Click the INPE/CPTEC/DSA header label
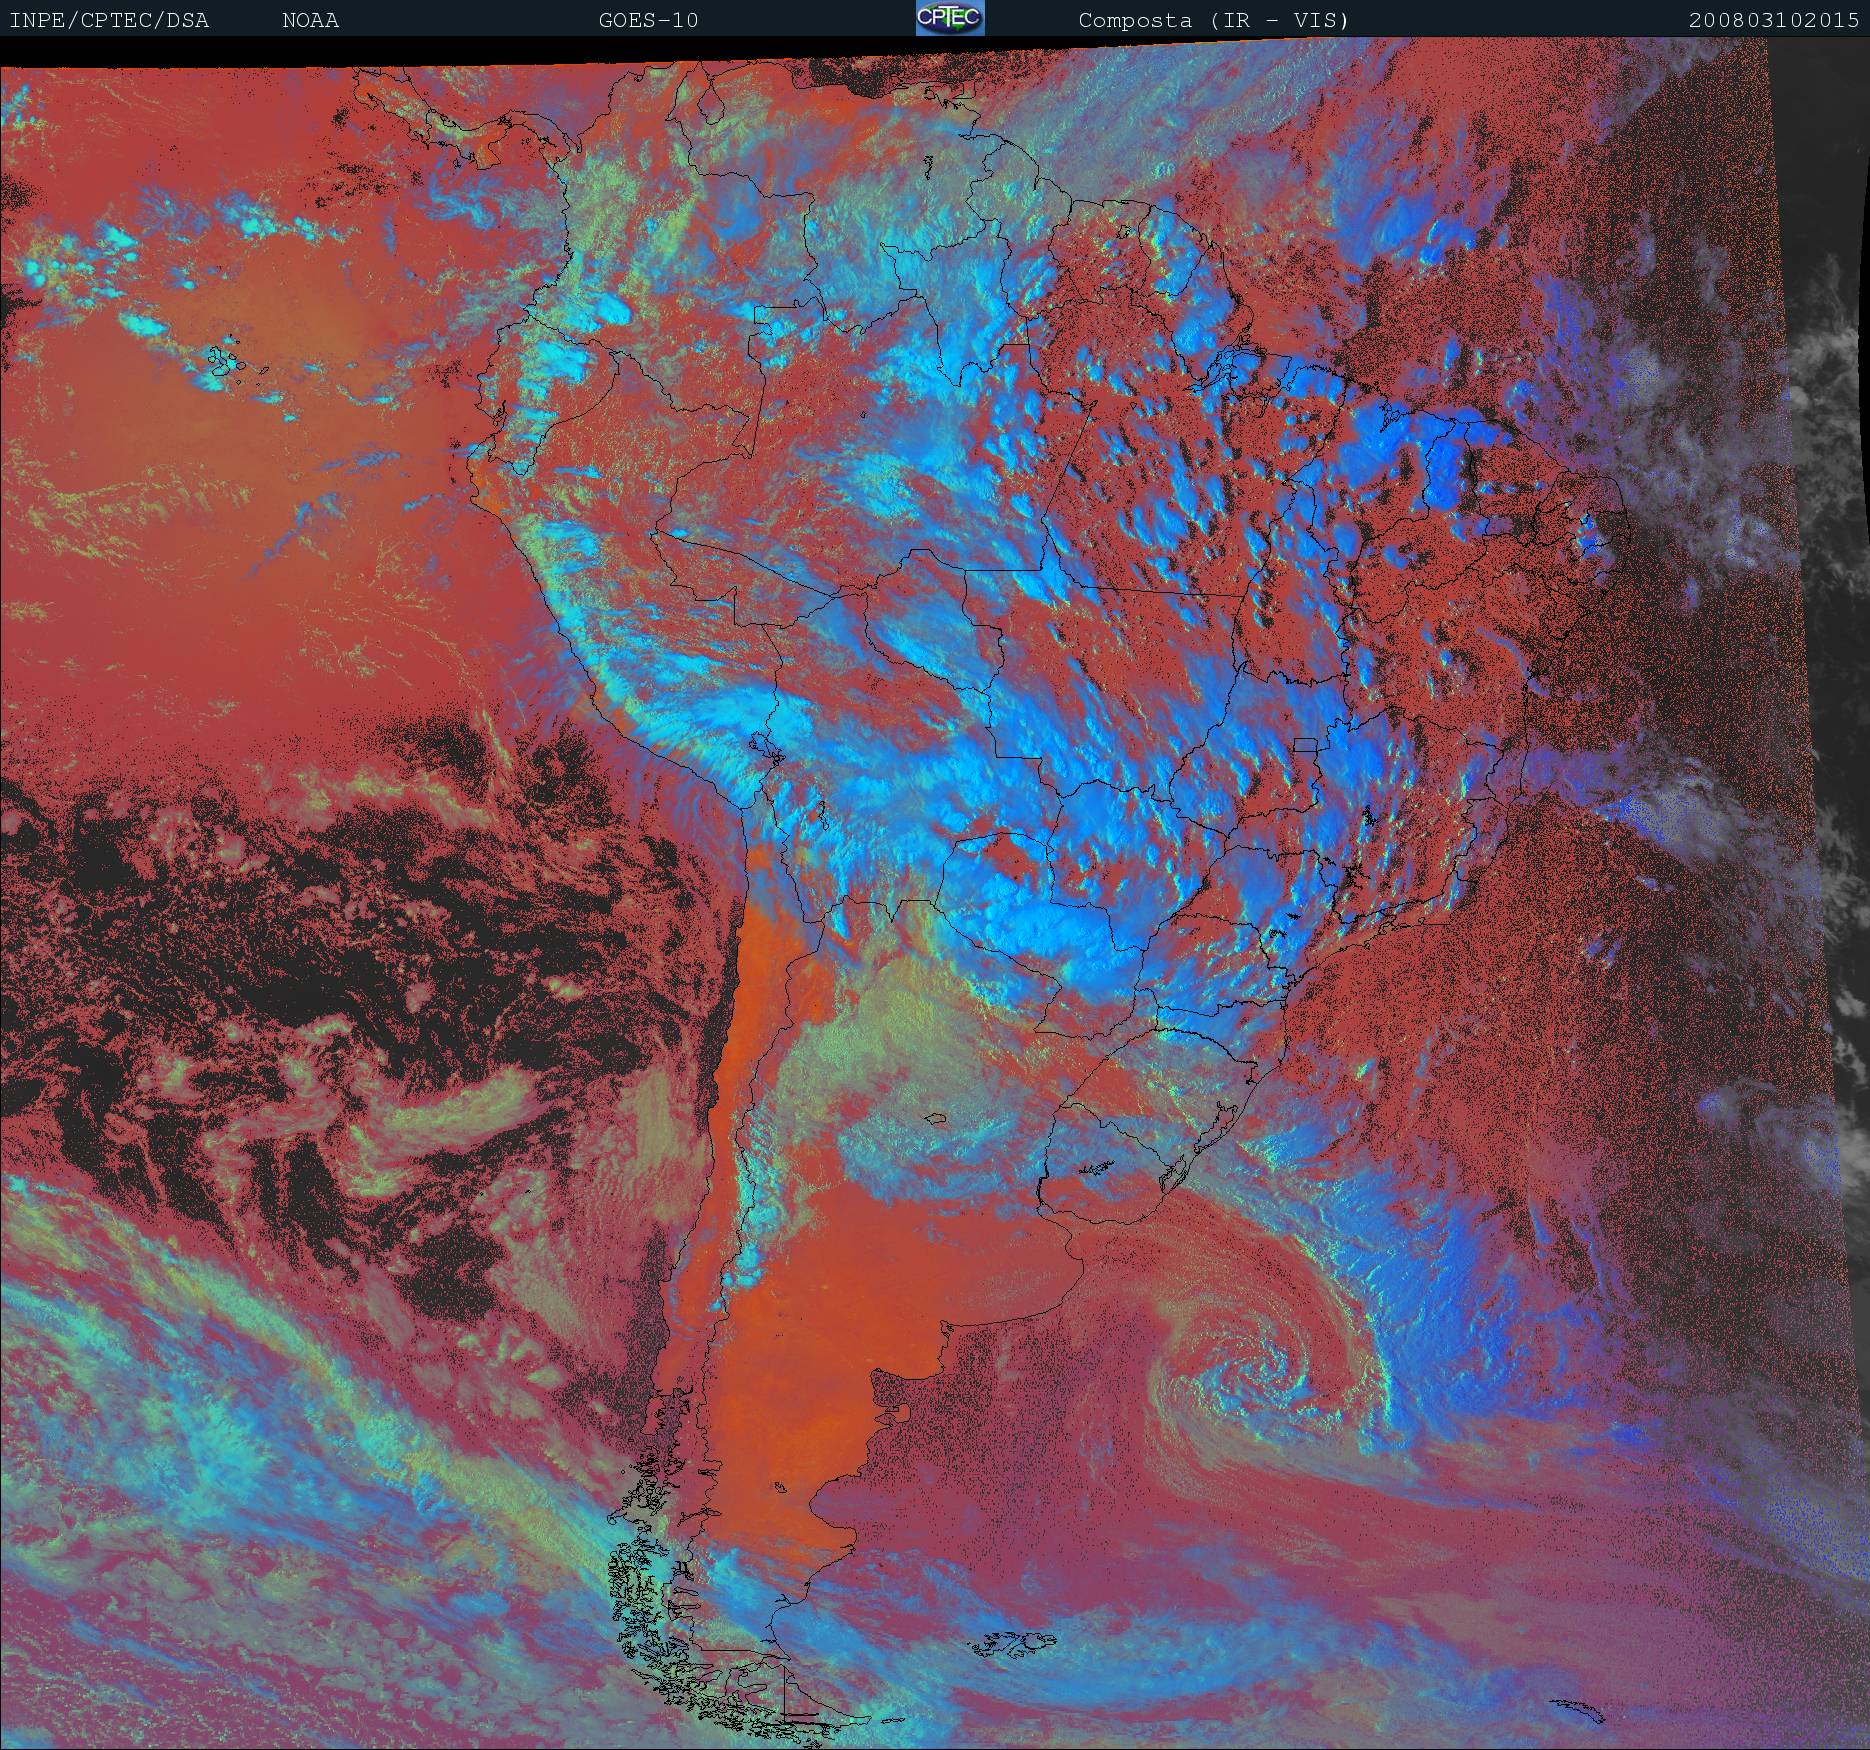Screen dimensions: 1870x1750 click(x=109, y=20)
